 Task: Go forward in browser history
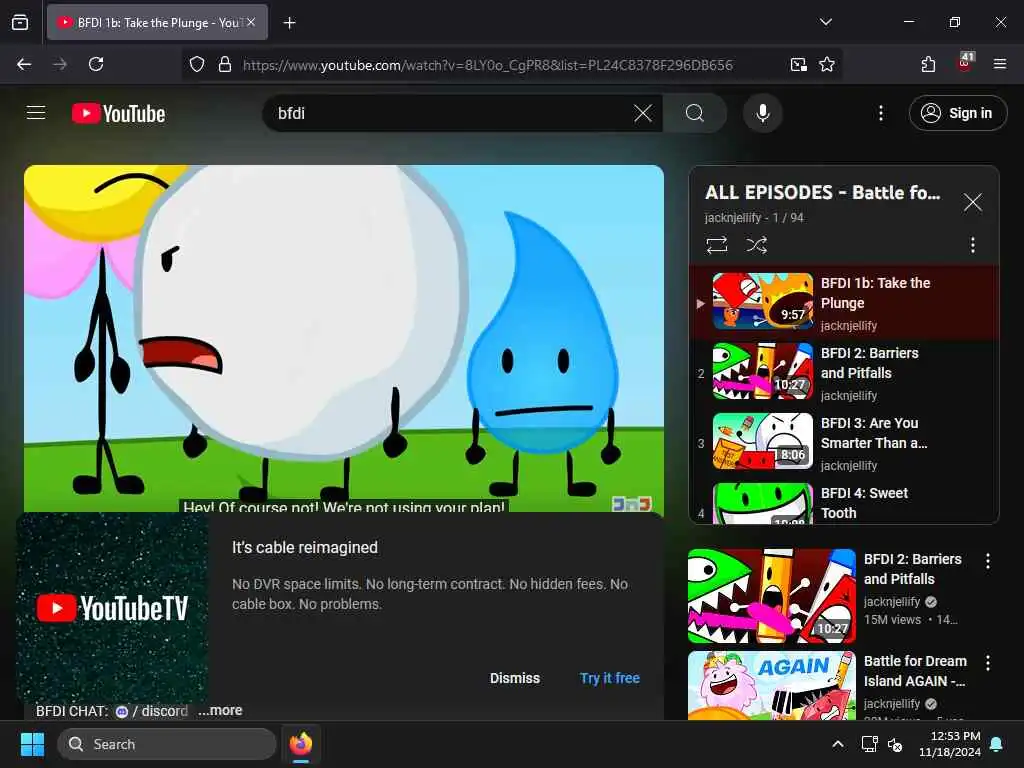click(60, 64)
